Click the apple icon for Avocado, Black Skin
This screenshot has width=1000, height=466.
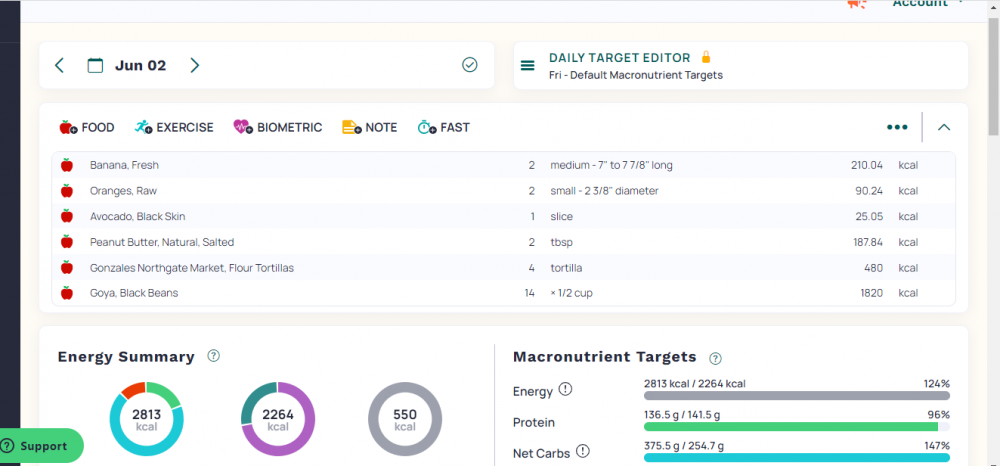66,216
